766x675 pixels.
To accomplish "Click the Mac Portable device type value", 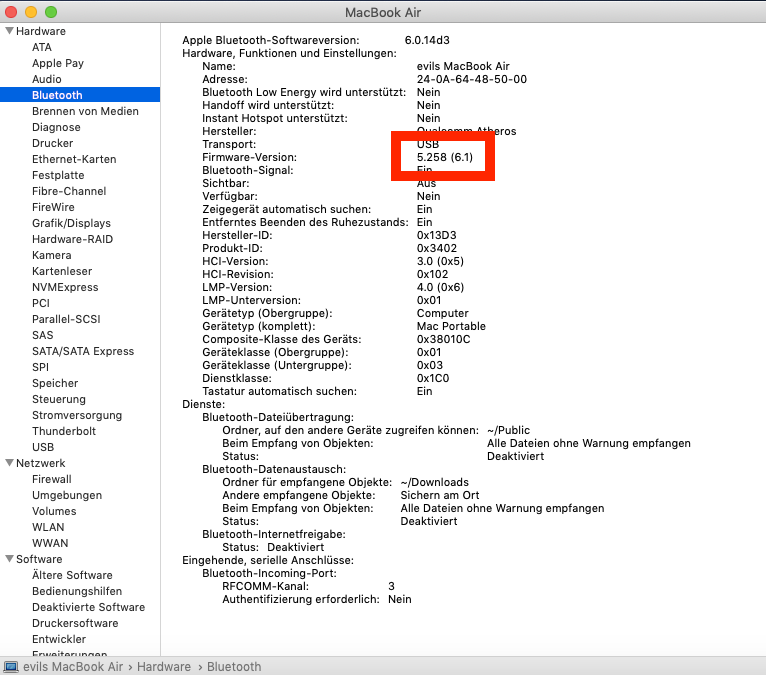I will click(x=451, y=326).
